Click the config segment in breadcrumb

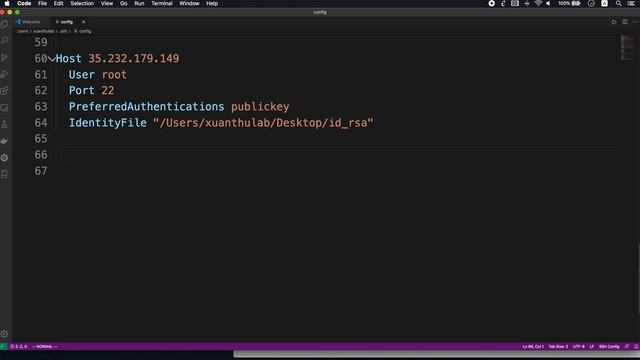[83, 31]
